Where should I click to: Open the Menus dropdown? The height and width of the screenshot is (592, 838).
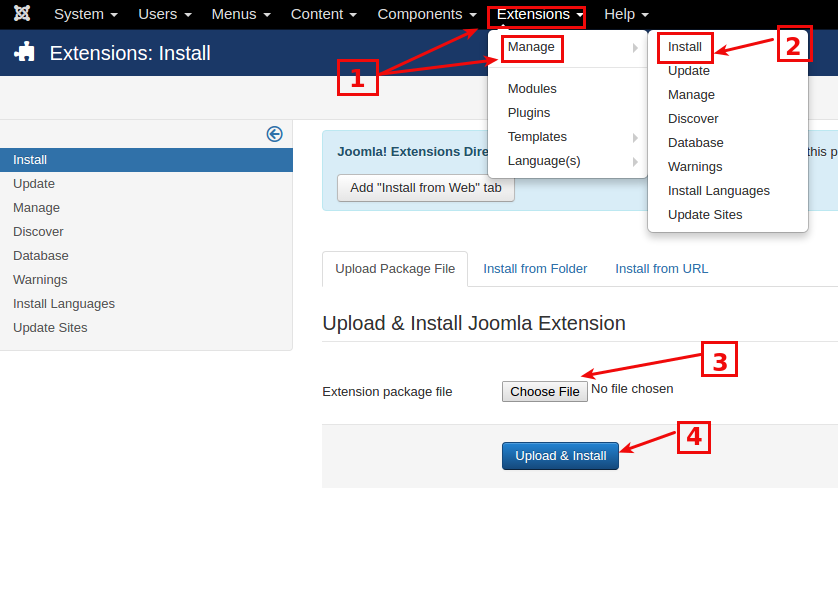[241, 14]
